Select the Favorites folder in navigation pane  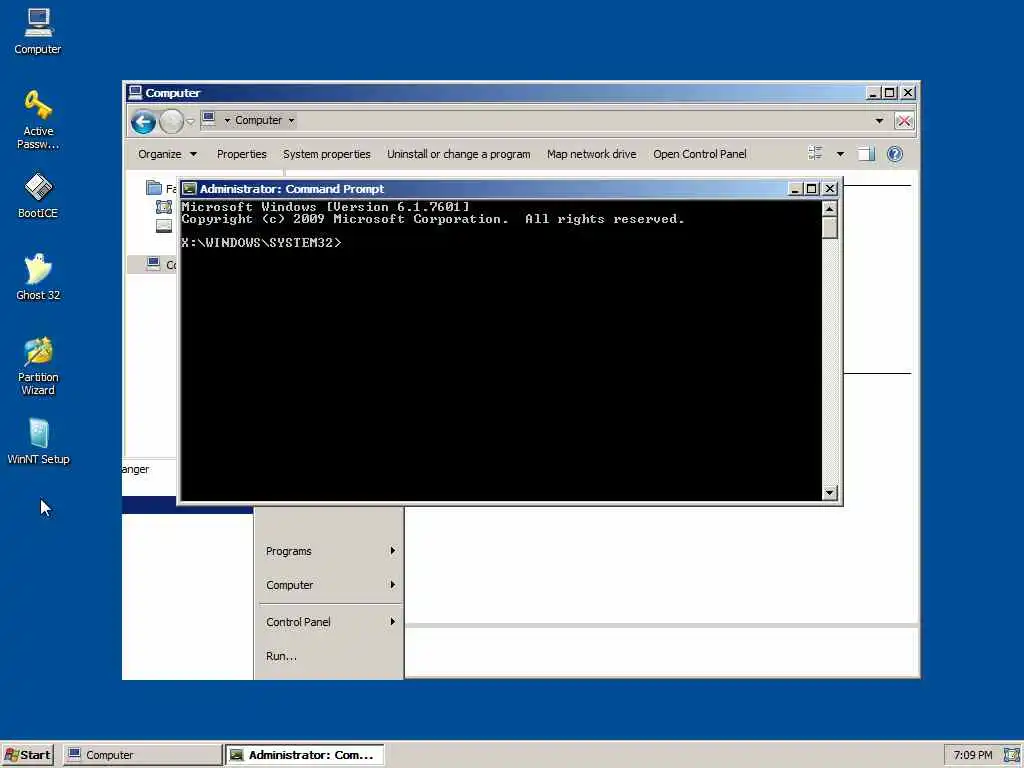point(161,188)
